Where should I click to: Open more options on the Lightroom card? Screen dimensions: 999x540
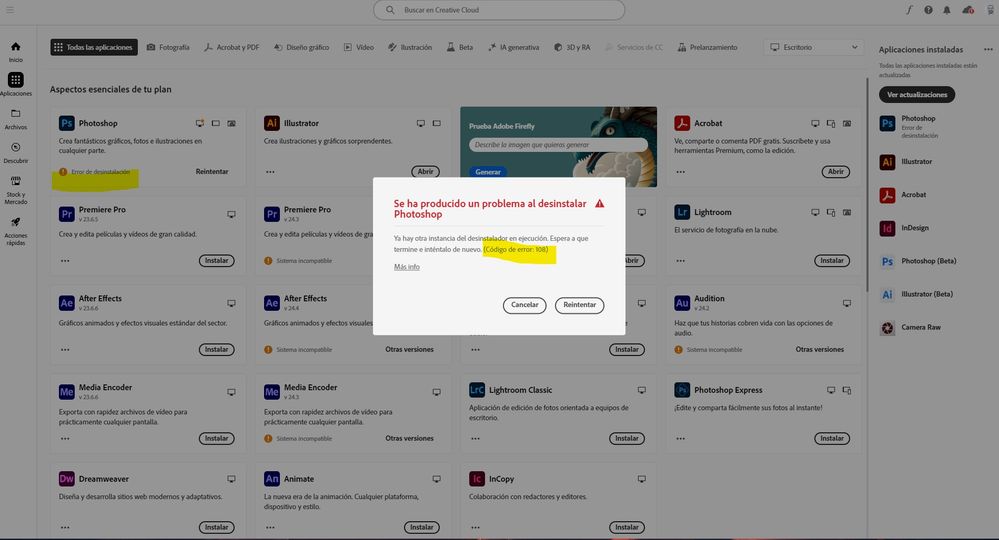click(x=680, y=260)
